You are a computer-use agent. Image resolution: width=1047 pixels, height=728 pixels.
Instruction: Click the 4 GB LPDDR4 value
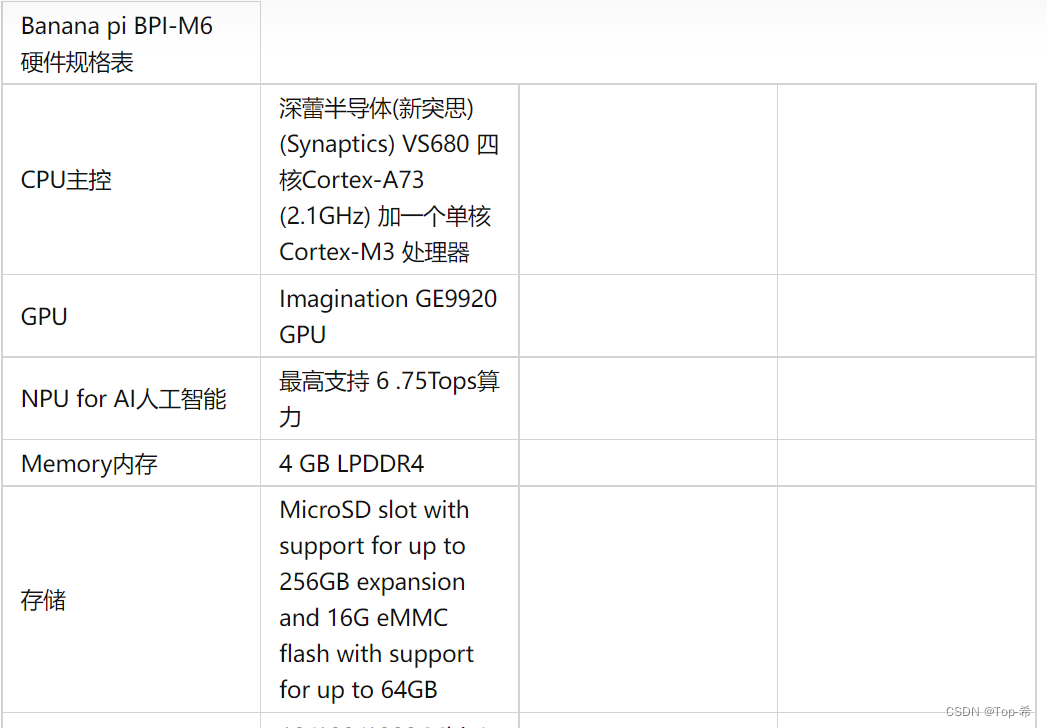[351, 464]
